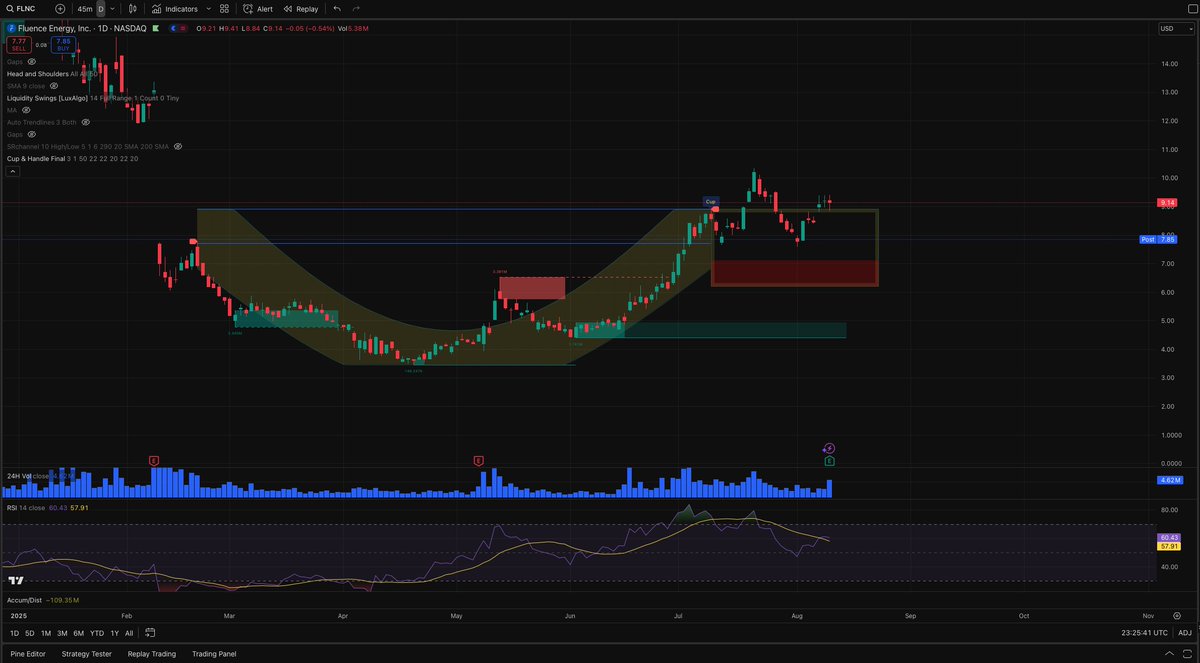Click the TradingView logo at chart corner
The image size is (1200, 663).
point(16,580)
